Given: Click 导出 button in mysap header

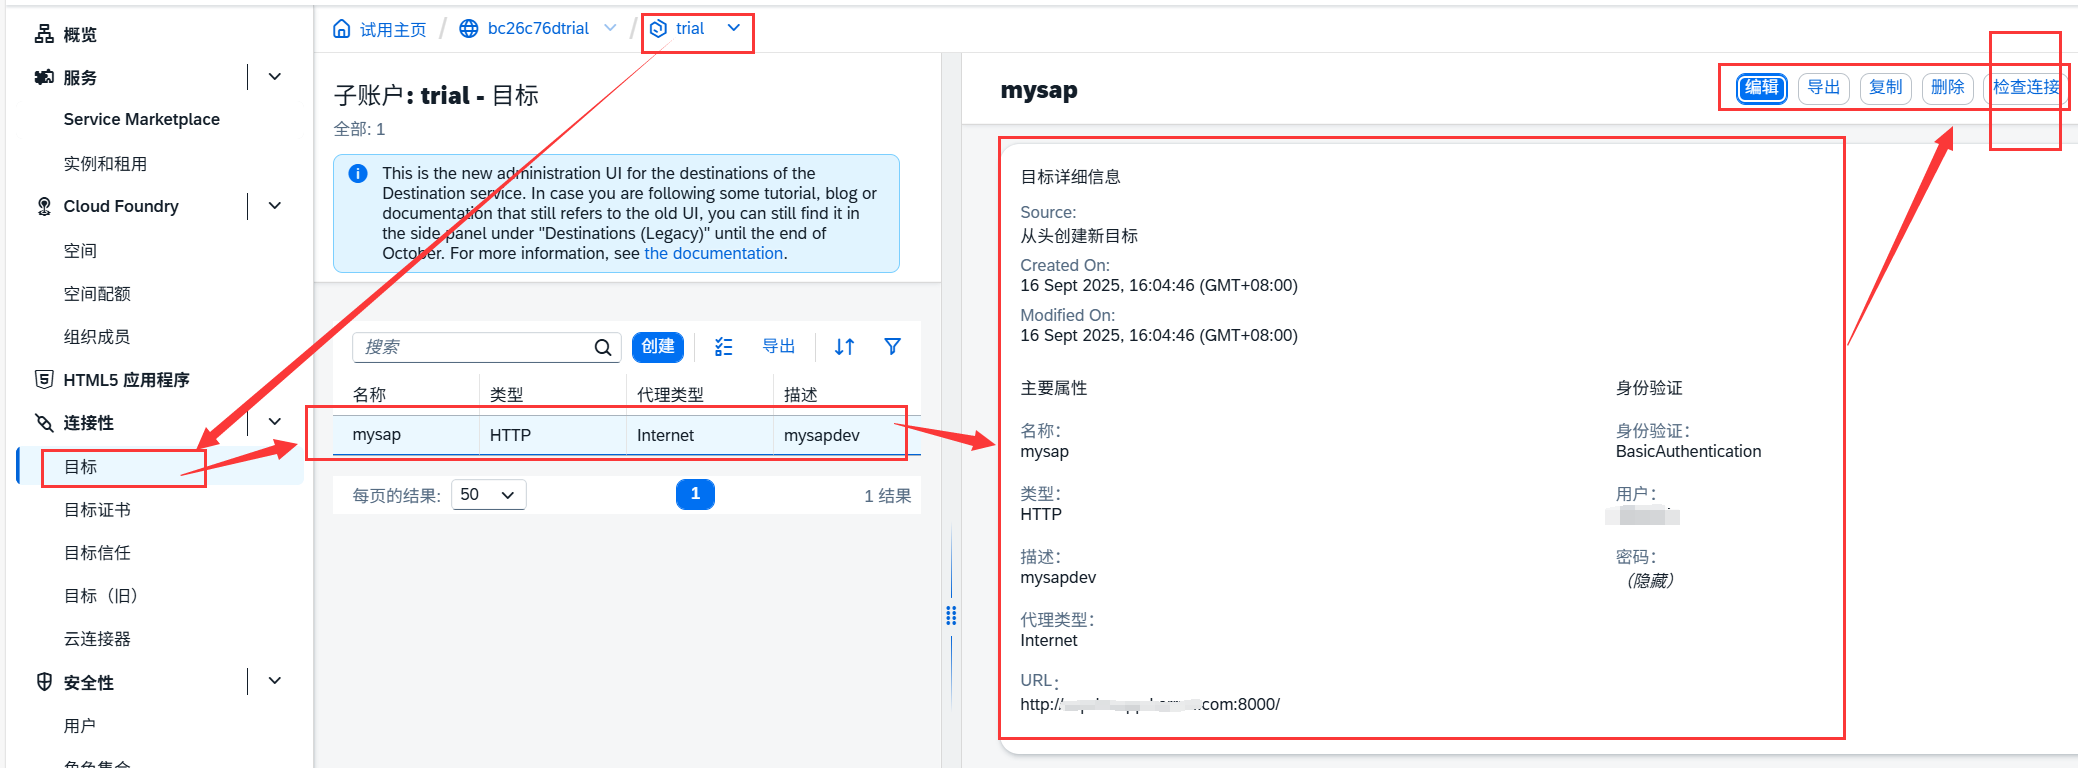Looking at the screenshot, I should 1824,88.
